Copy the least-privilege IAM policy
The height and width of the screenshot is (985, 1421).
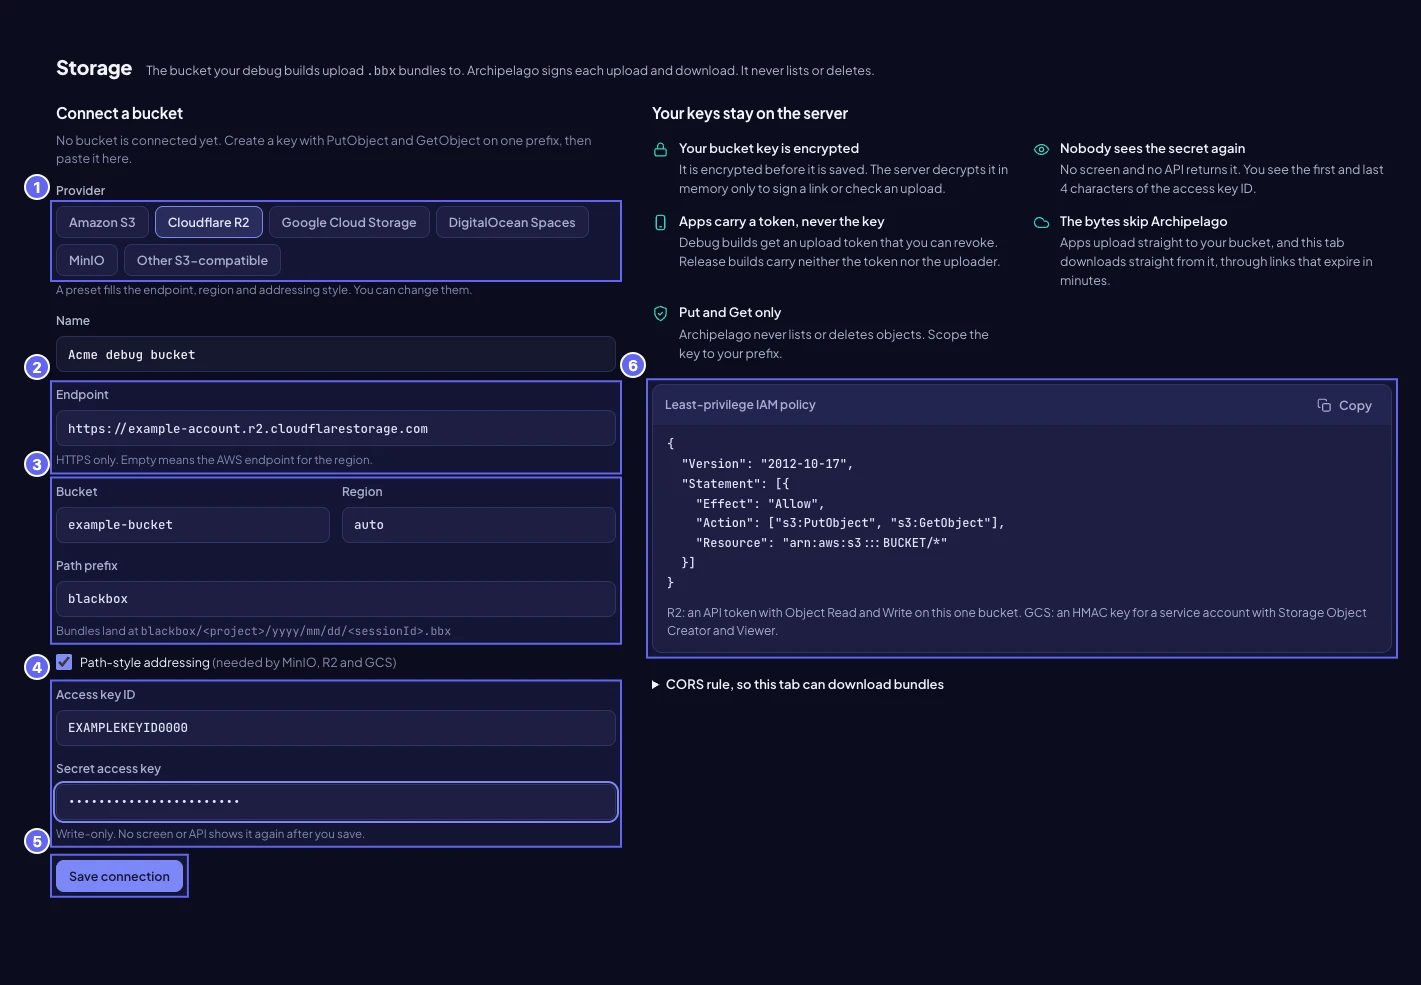point(1344,405)
